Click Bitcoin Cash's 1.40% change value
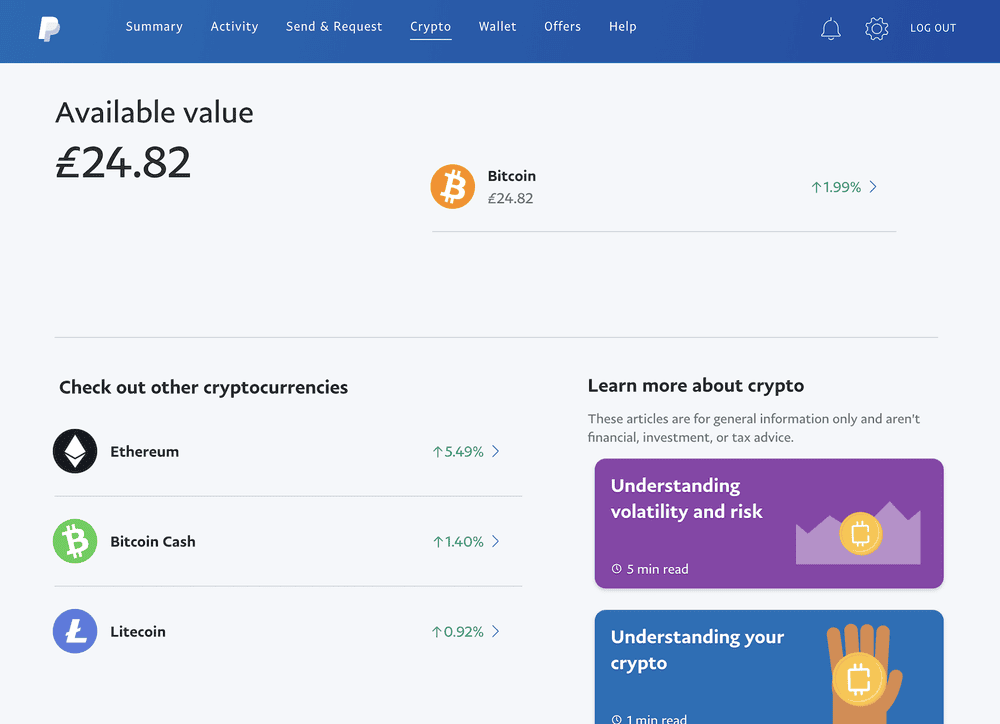Viewport: 1000px width, 724px height. click(458, 542)
